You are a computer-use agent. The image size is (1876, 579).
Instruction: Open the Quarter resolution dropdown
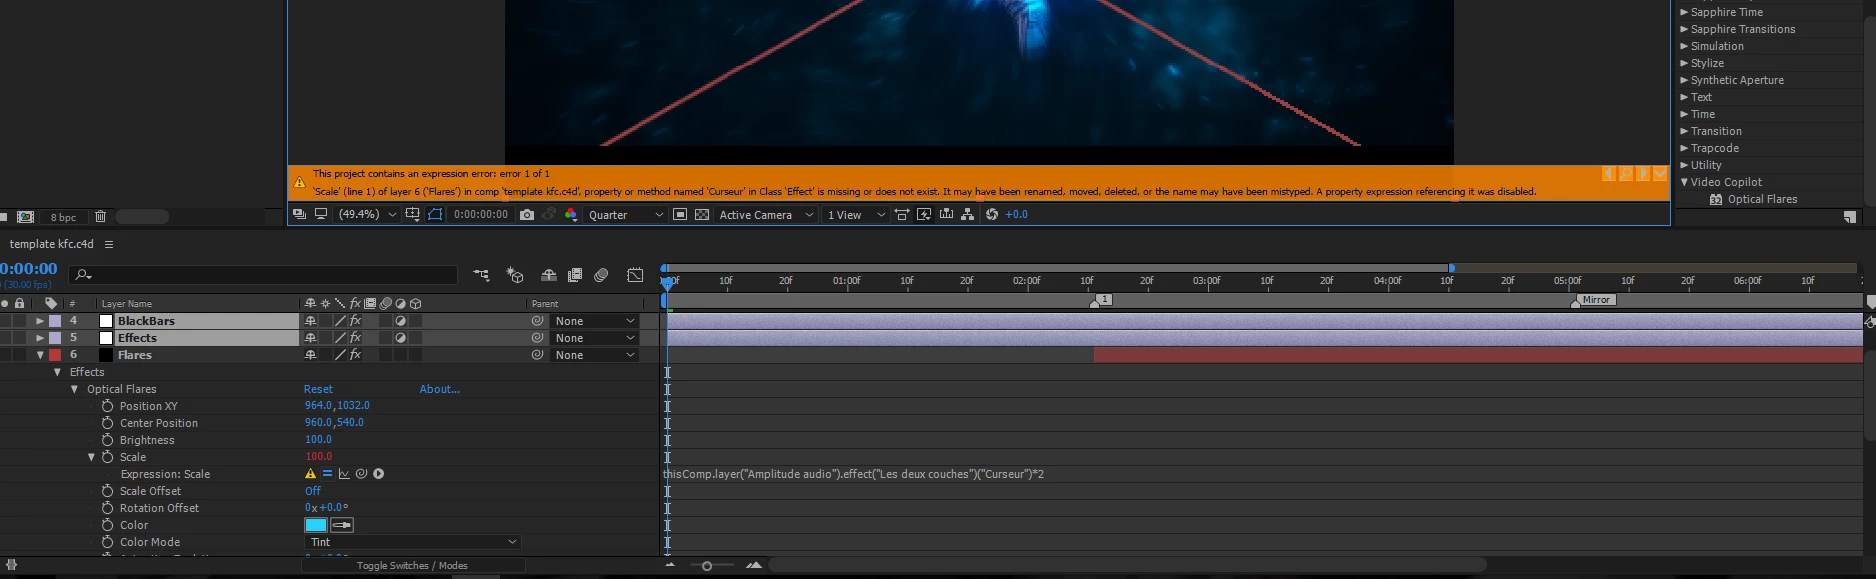pyautogui.click(x=626, y=214)
